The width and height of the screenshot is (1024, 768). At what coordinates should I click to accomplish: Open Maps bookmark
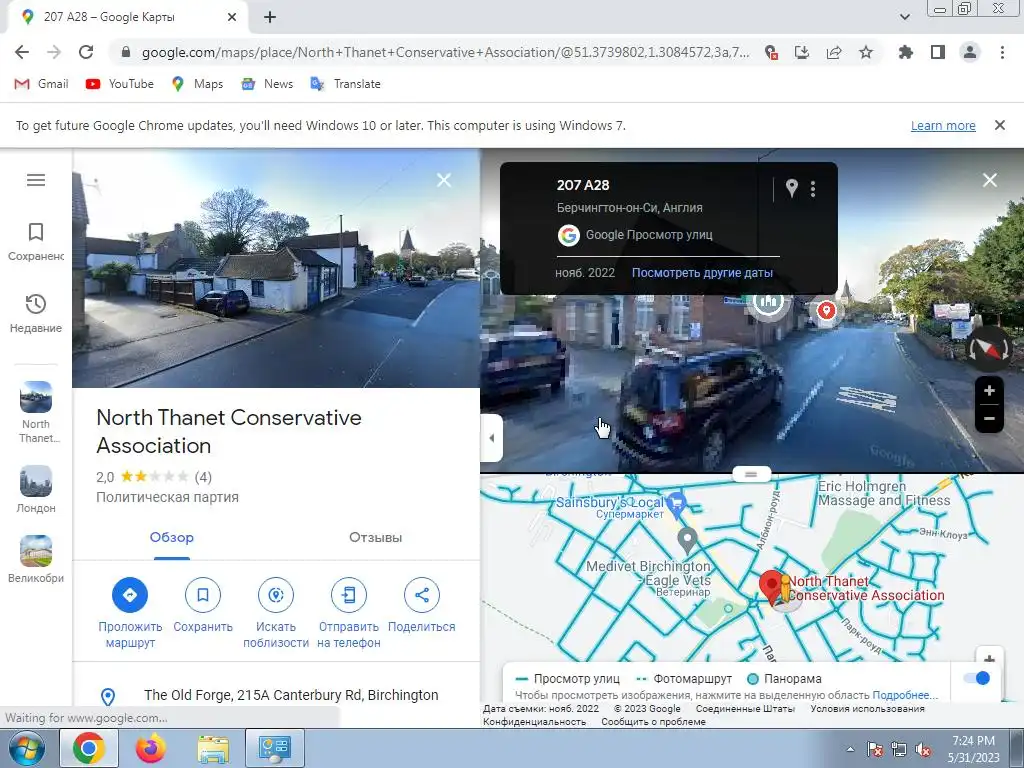point(197,84)
